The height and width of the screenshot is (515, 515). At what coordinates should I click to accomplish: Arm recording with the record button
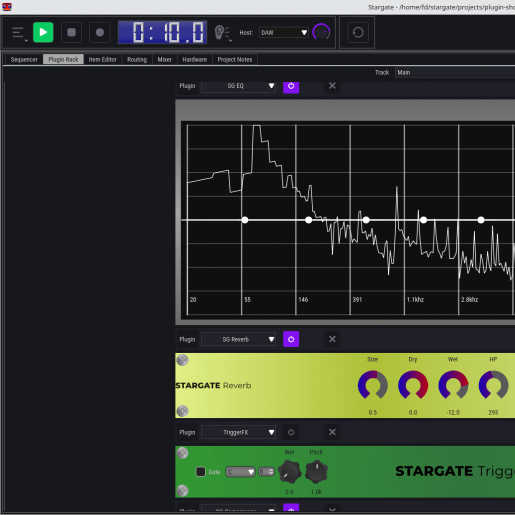coord(100,32)
